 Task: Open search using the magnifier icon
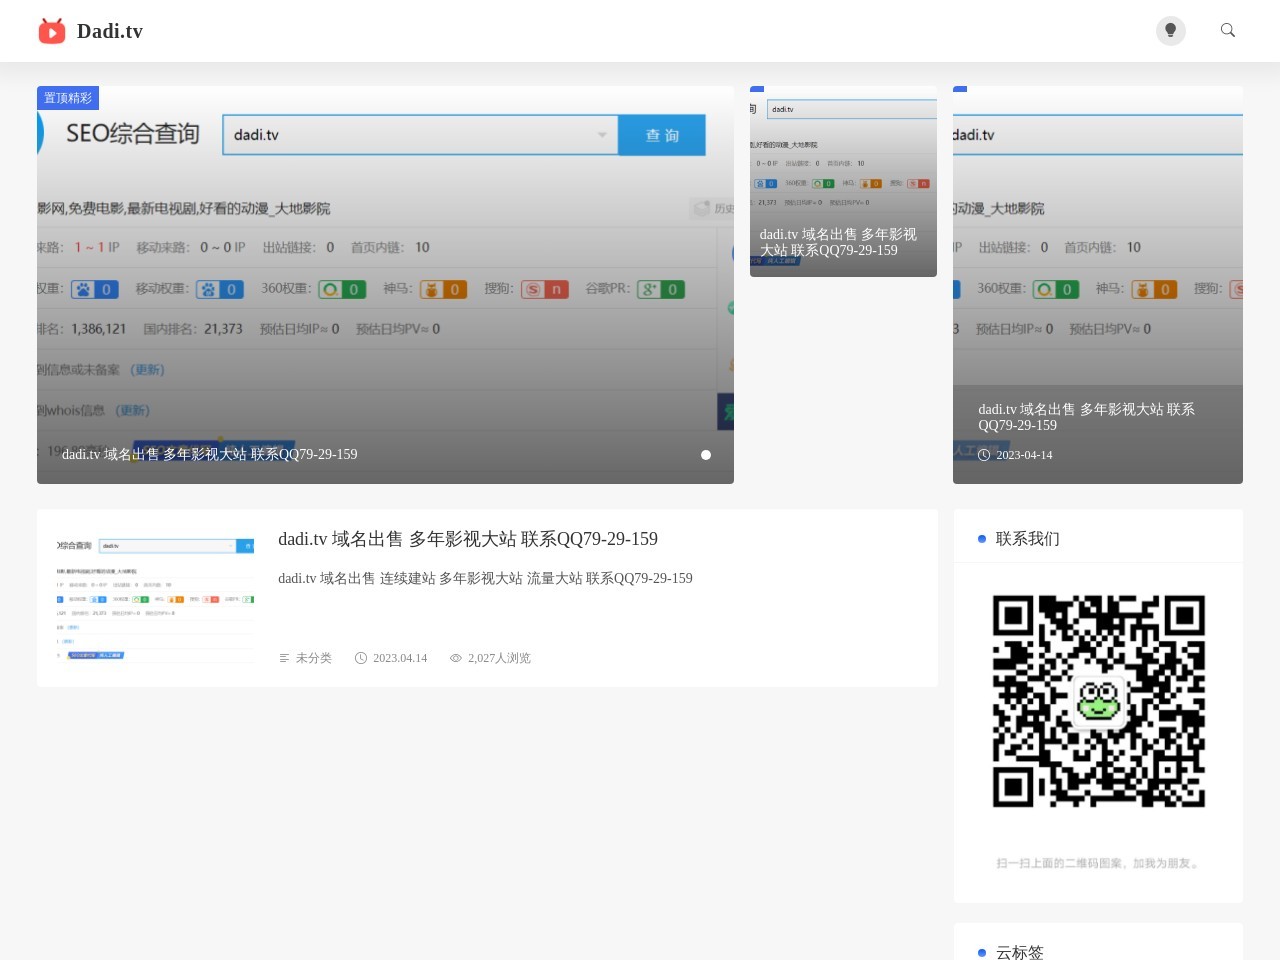[x=1228, y=31]
